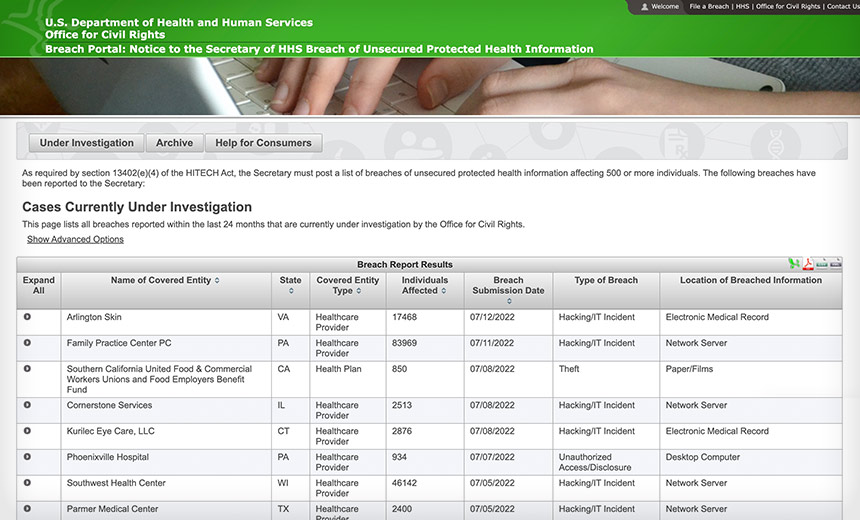Open the File a Breach link
Image resolution: width=860 pixels, height=520 pixels.
tap(709, 7)
